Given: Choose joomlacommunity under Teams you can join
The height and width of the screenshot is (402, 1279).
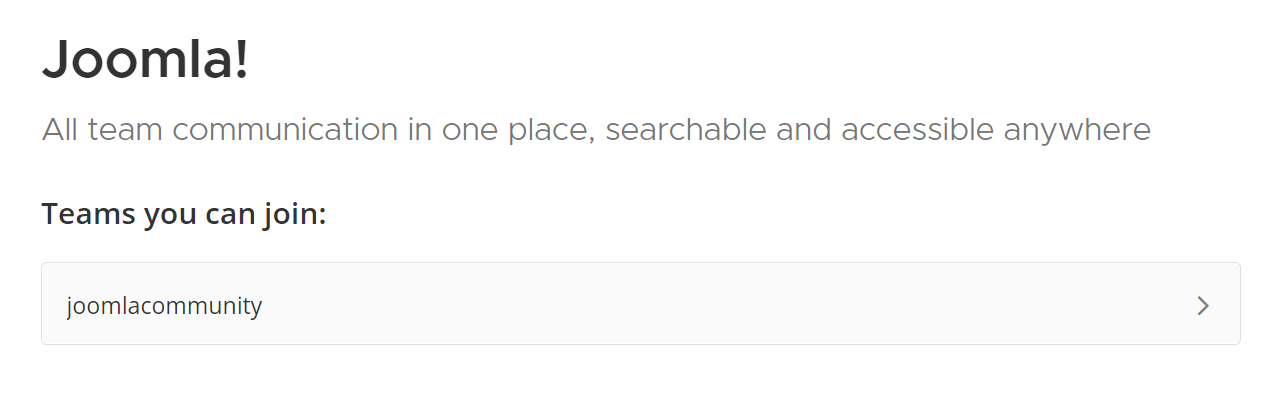Looking at the screenshot, I should click(164, 306).
